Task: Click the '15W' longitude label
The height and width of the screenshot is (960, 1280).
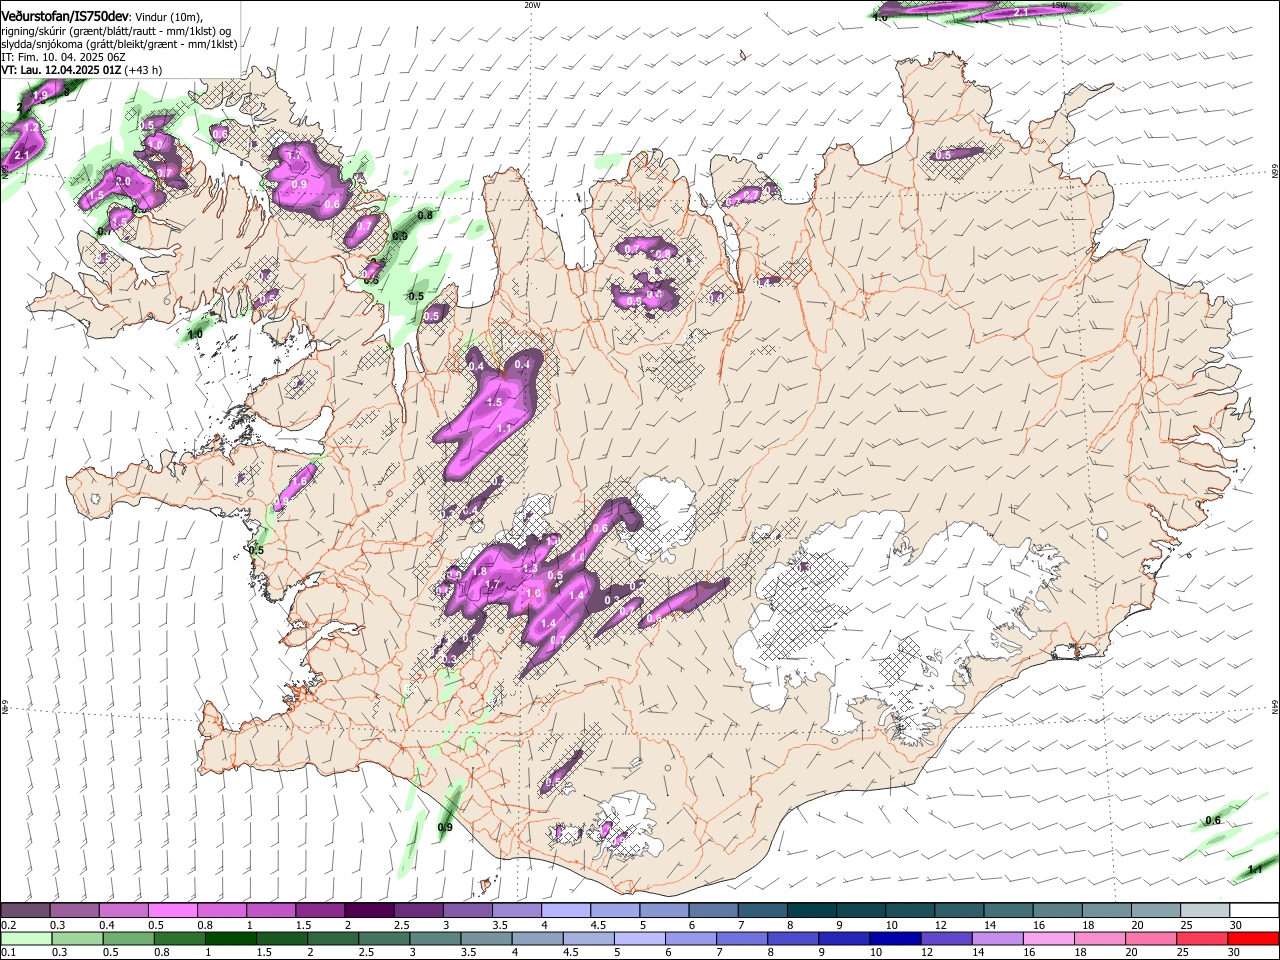Action: [1059, 5]
